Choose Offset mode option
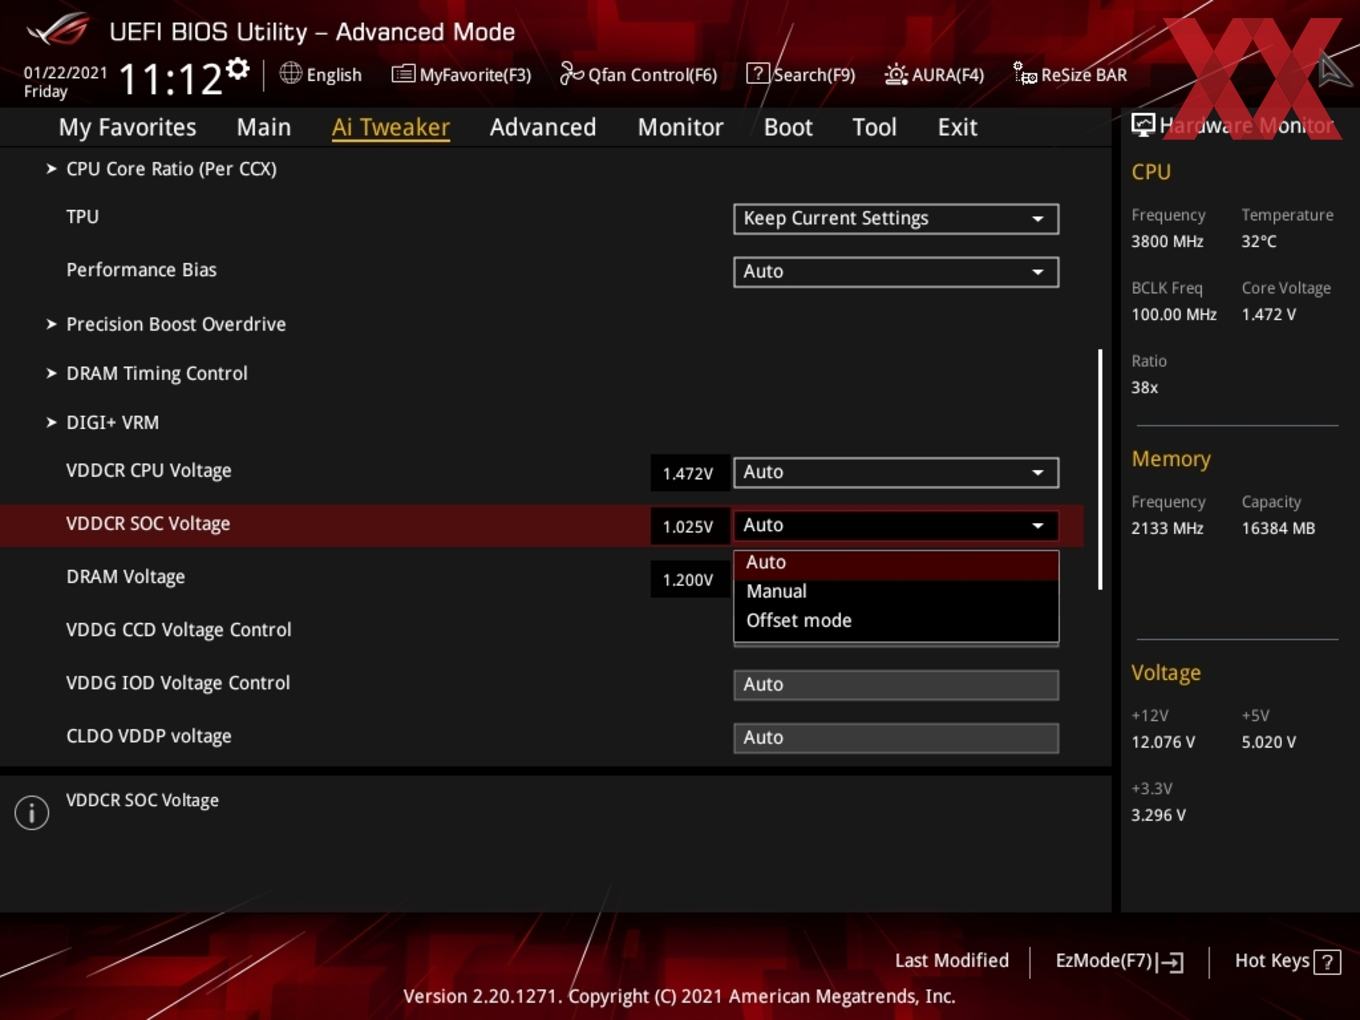Screen dimensions: 1360x1020 pos(896,620)
